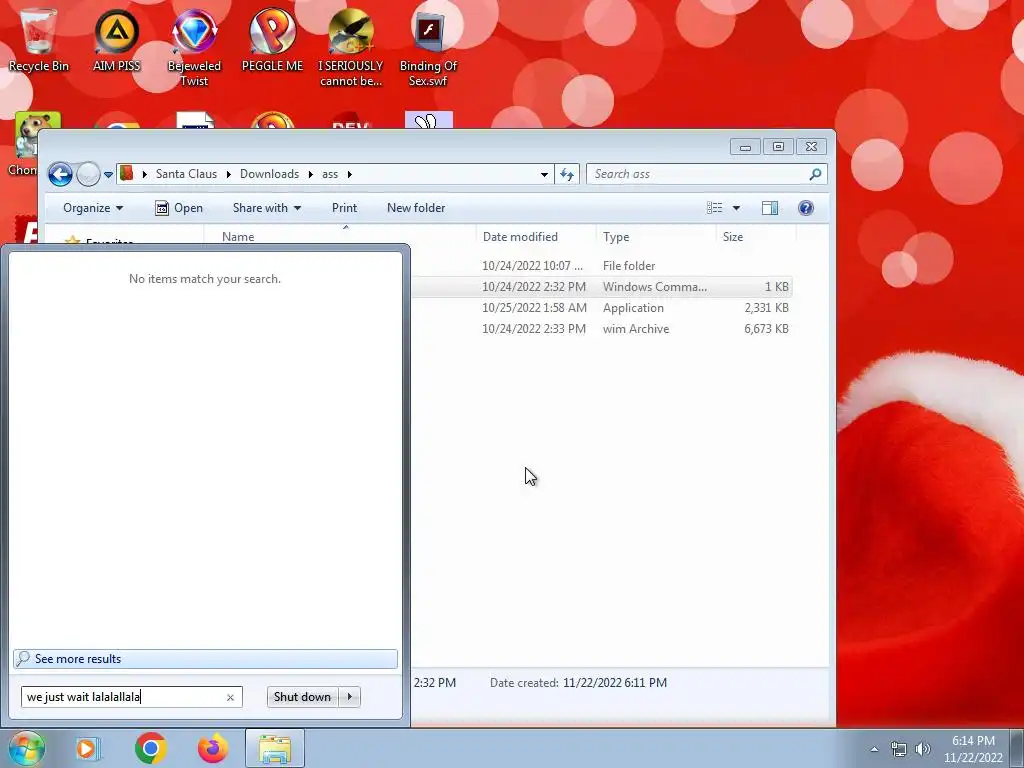Show hidden system tray icons
1024x768 pixels.
(x=874, y=749)
